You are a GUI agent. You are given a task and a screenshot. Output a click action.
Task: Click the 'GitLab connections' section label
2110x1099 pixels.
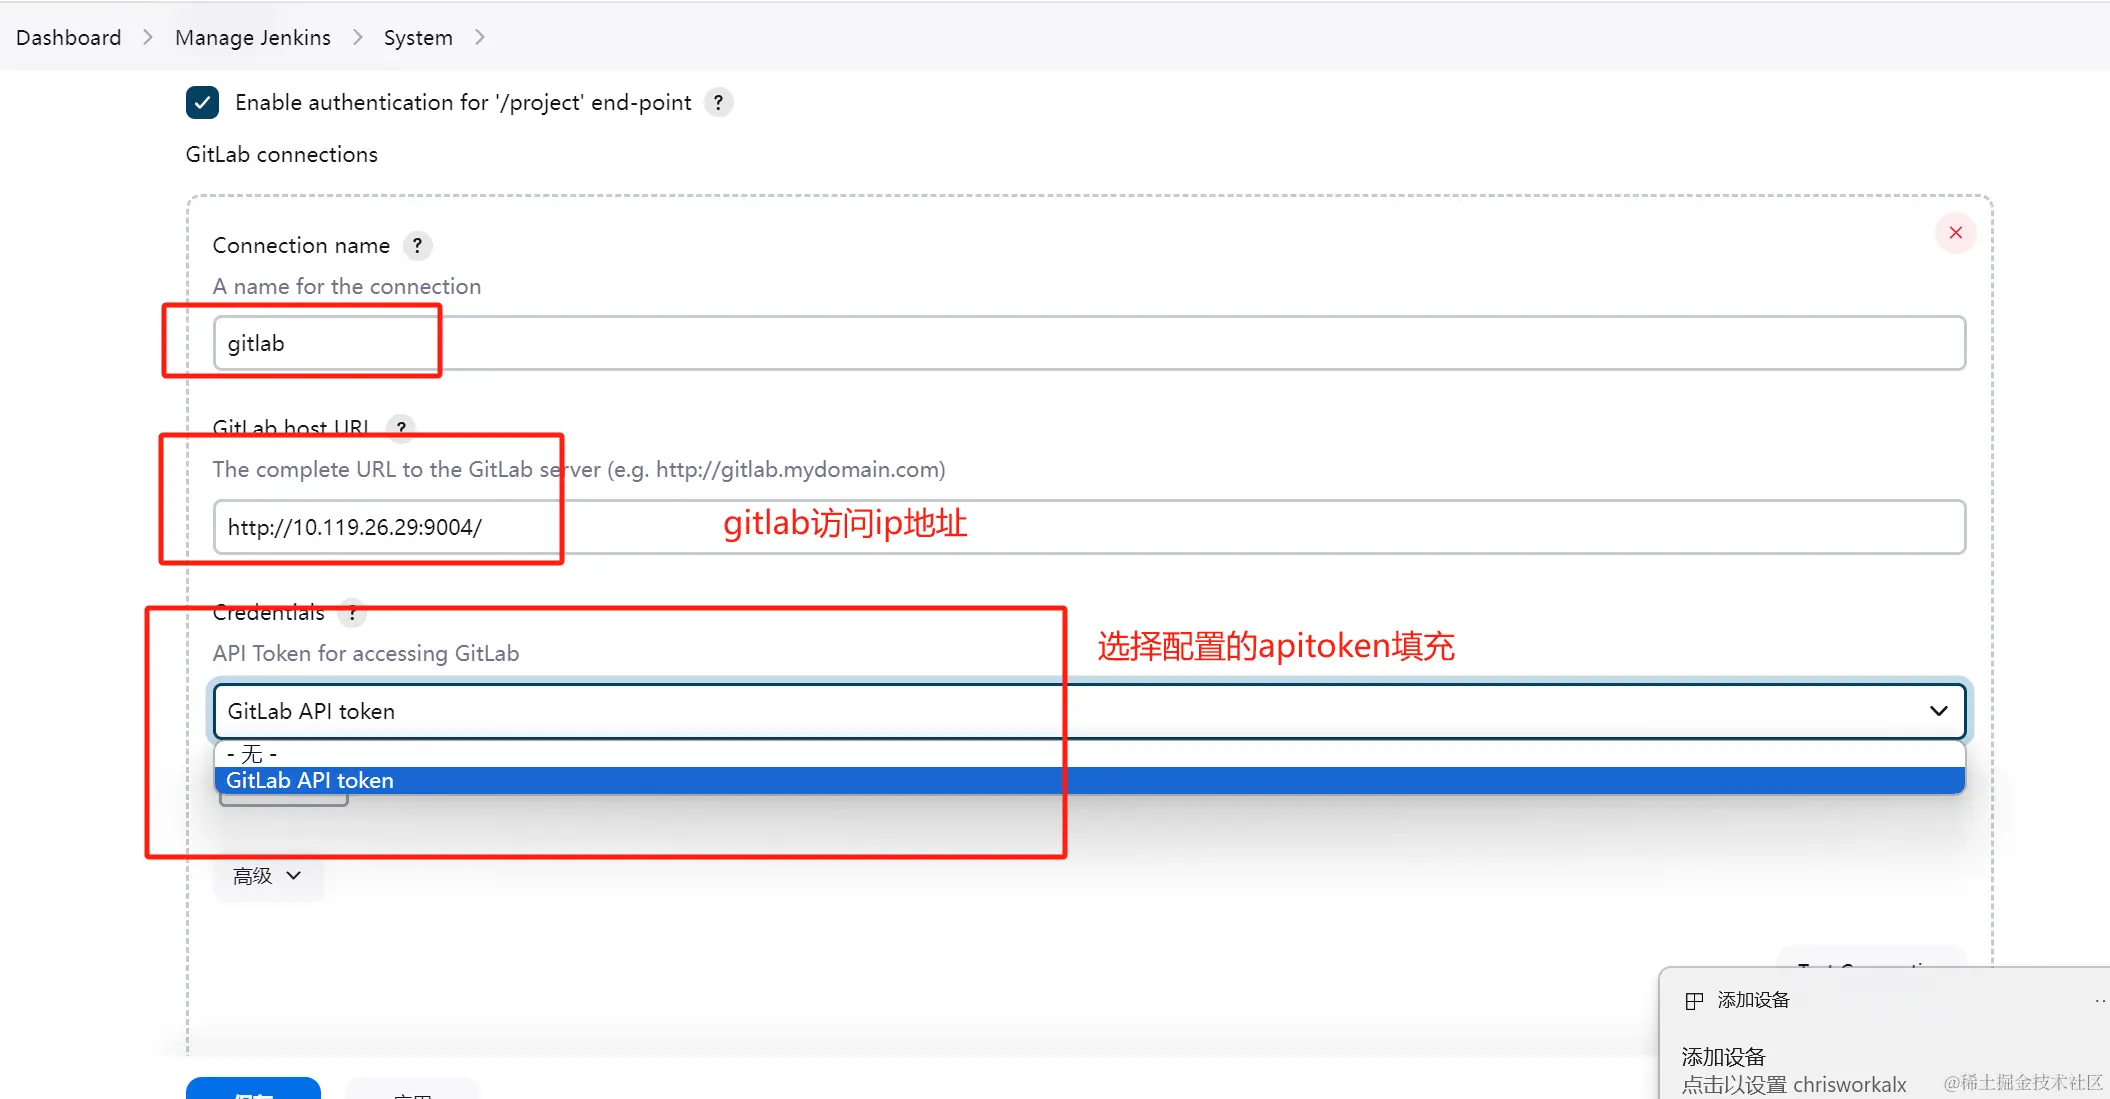point(282,154)
